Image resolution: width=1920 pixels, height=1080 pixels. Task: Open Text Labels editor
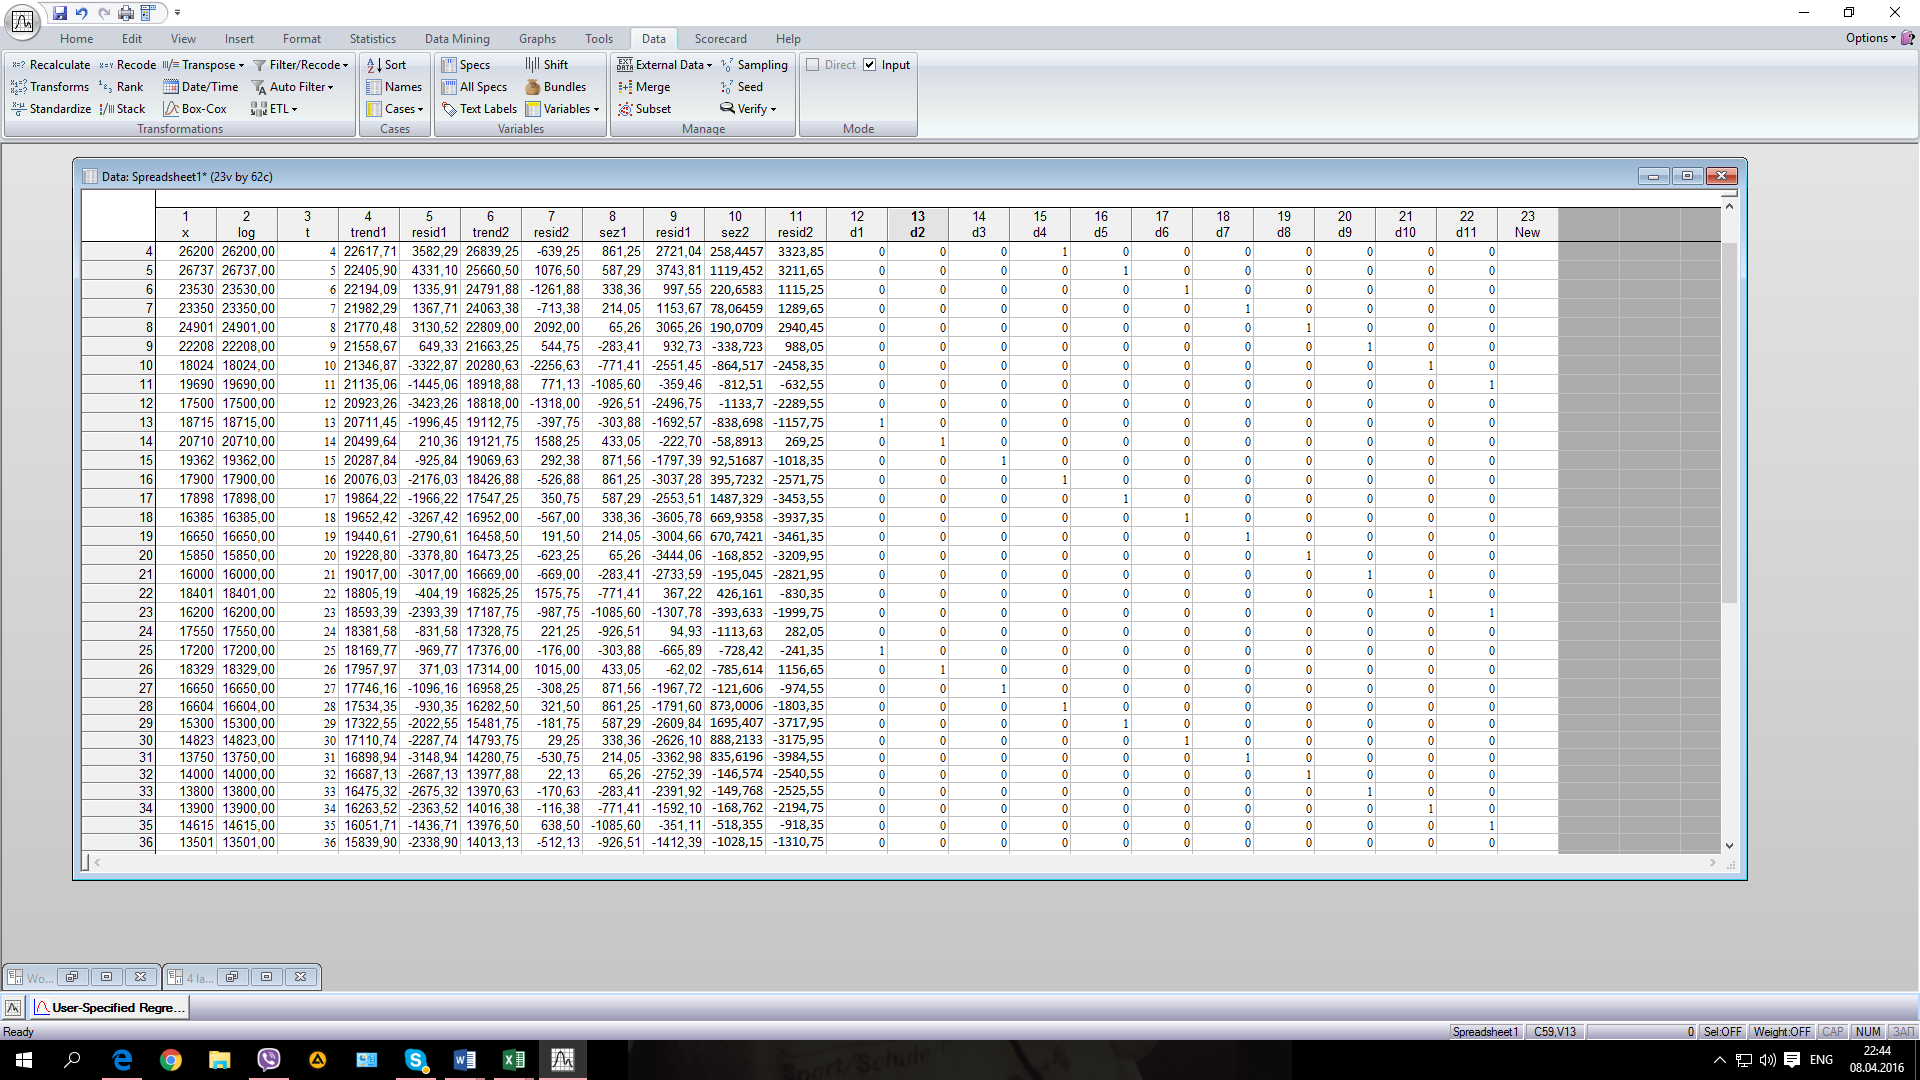(x=479, y=109)
